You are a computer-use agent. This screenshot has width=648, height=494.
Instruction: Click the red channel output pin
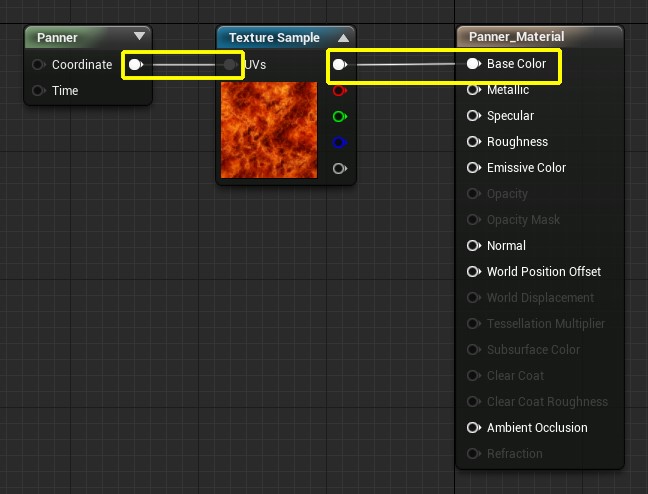click(340, 91)
